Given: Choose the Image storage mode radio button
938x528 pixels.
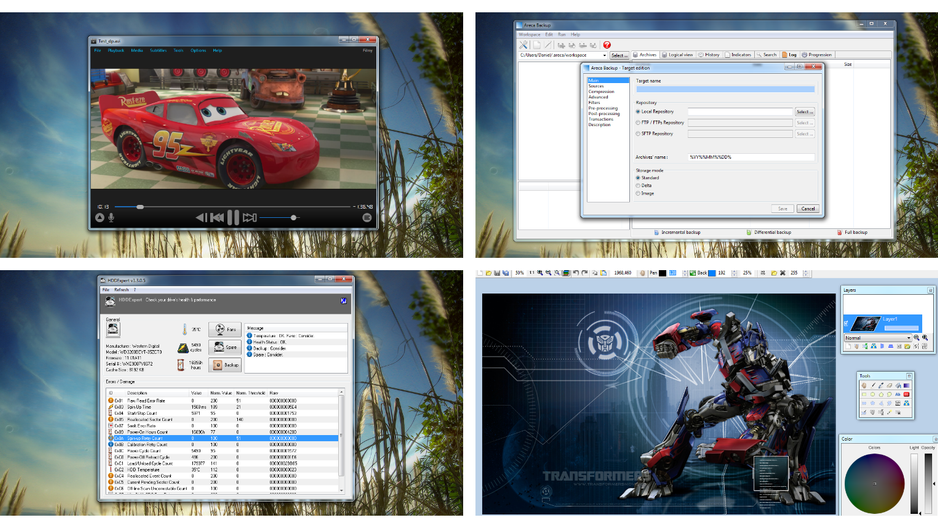Looking at the screenshot, I should click(638, 193).
